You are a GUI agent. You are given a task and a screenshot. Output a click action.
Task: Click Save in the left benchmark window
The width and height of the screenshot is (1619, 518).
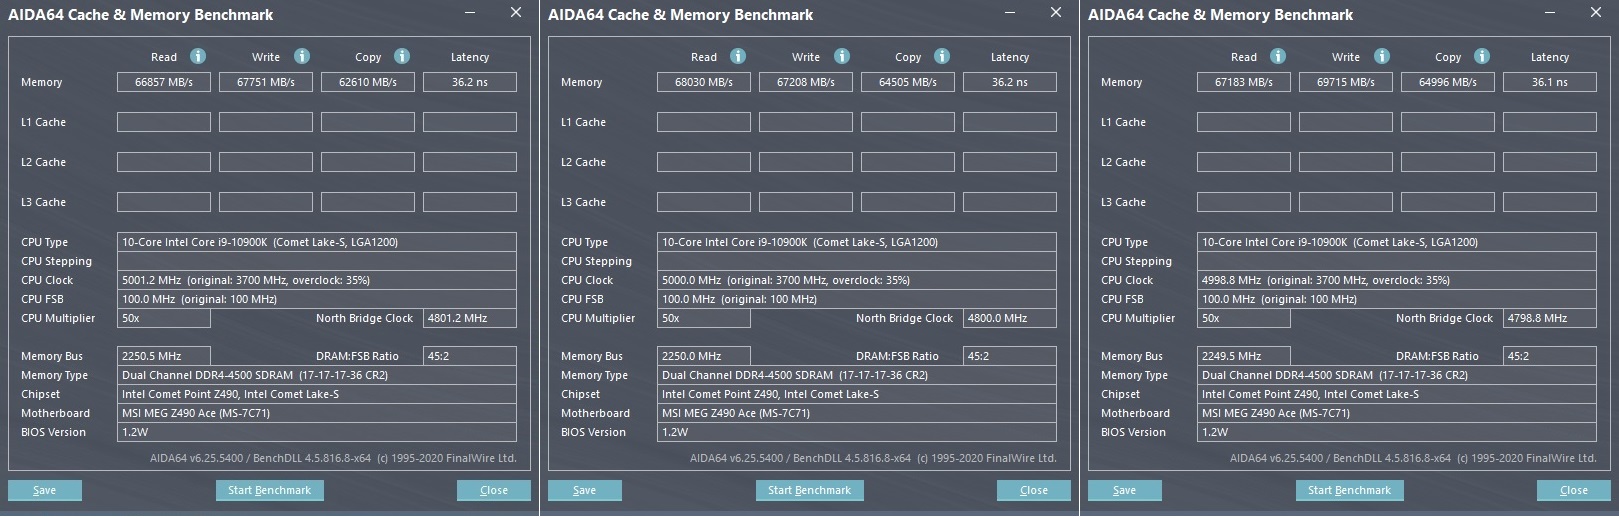click(45, 490)
